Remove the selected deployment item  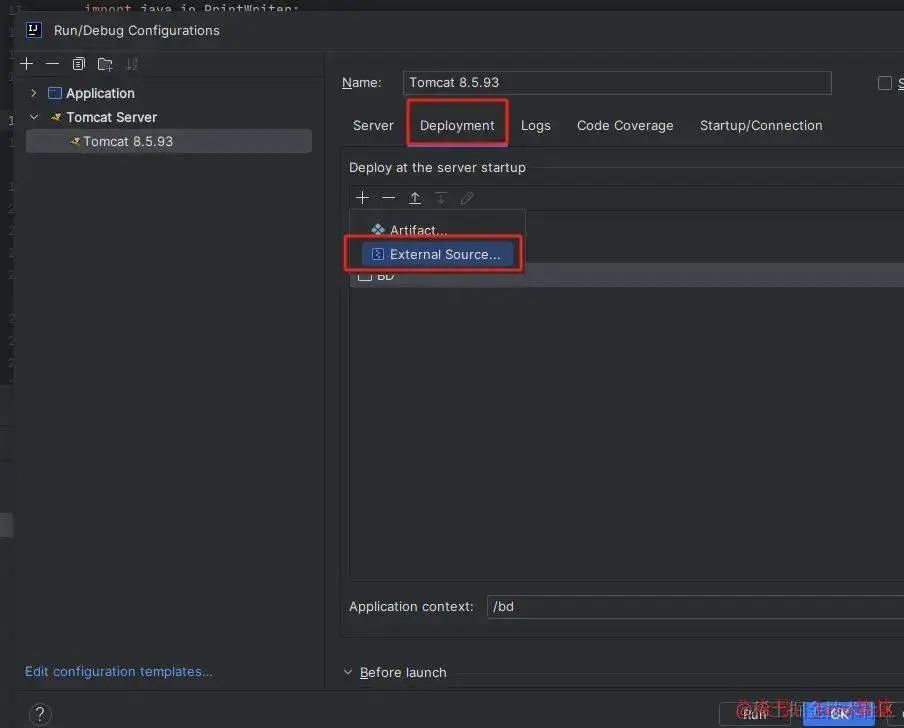tap(389, 198)
